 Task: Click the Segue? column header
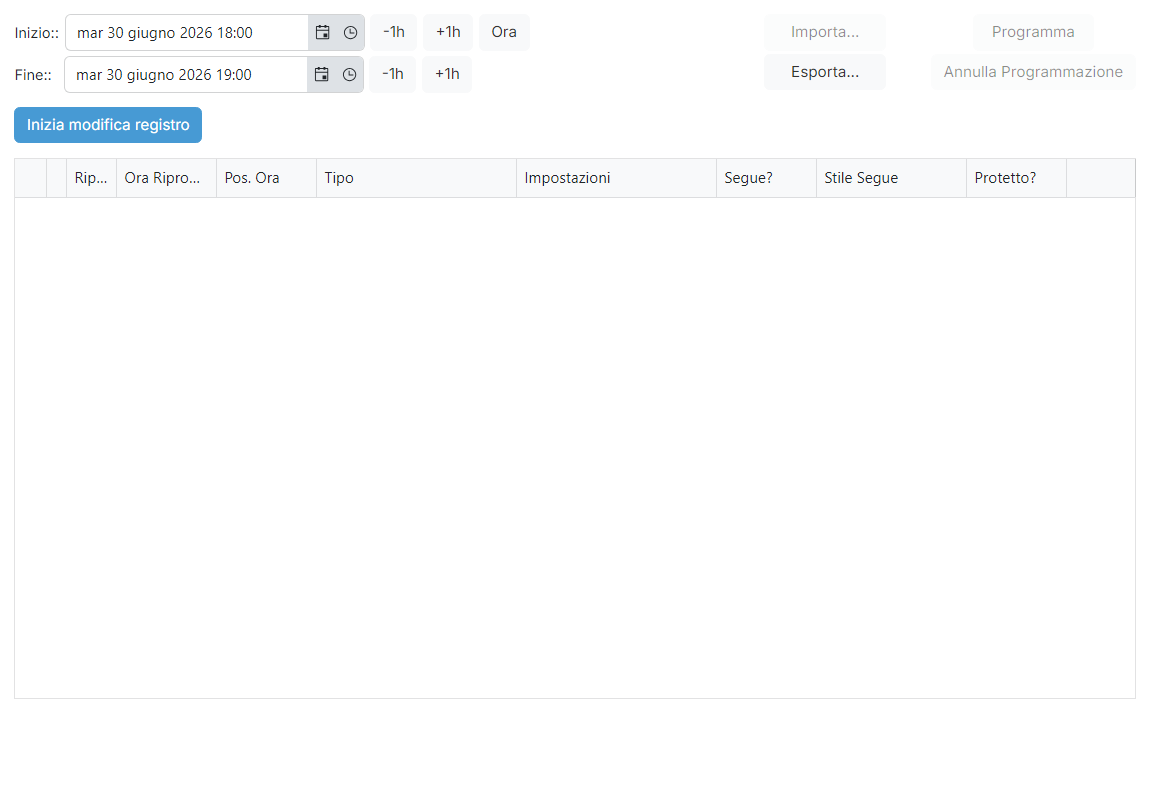766,178
